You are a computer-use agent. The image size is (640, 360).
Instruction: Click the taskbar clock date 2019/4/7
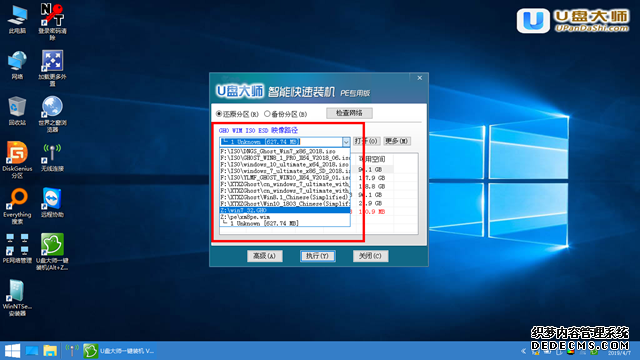click(x=619, y=353)
